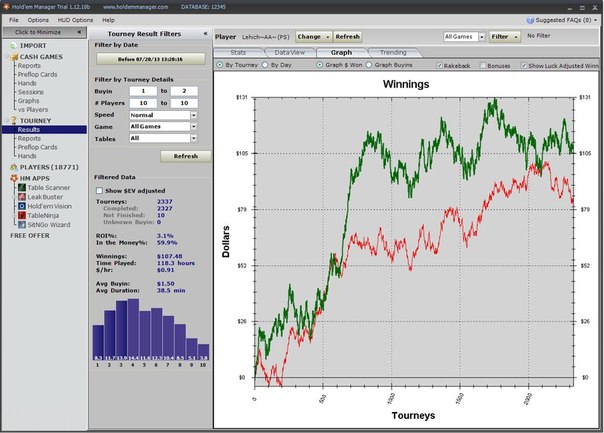Open the Change player dropdown button
The height and width of the screenshot is (433, 604).
pyautogui.click(x=313, y=37)
